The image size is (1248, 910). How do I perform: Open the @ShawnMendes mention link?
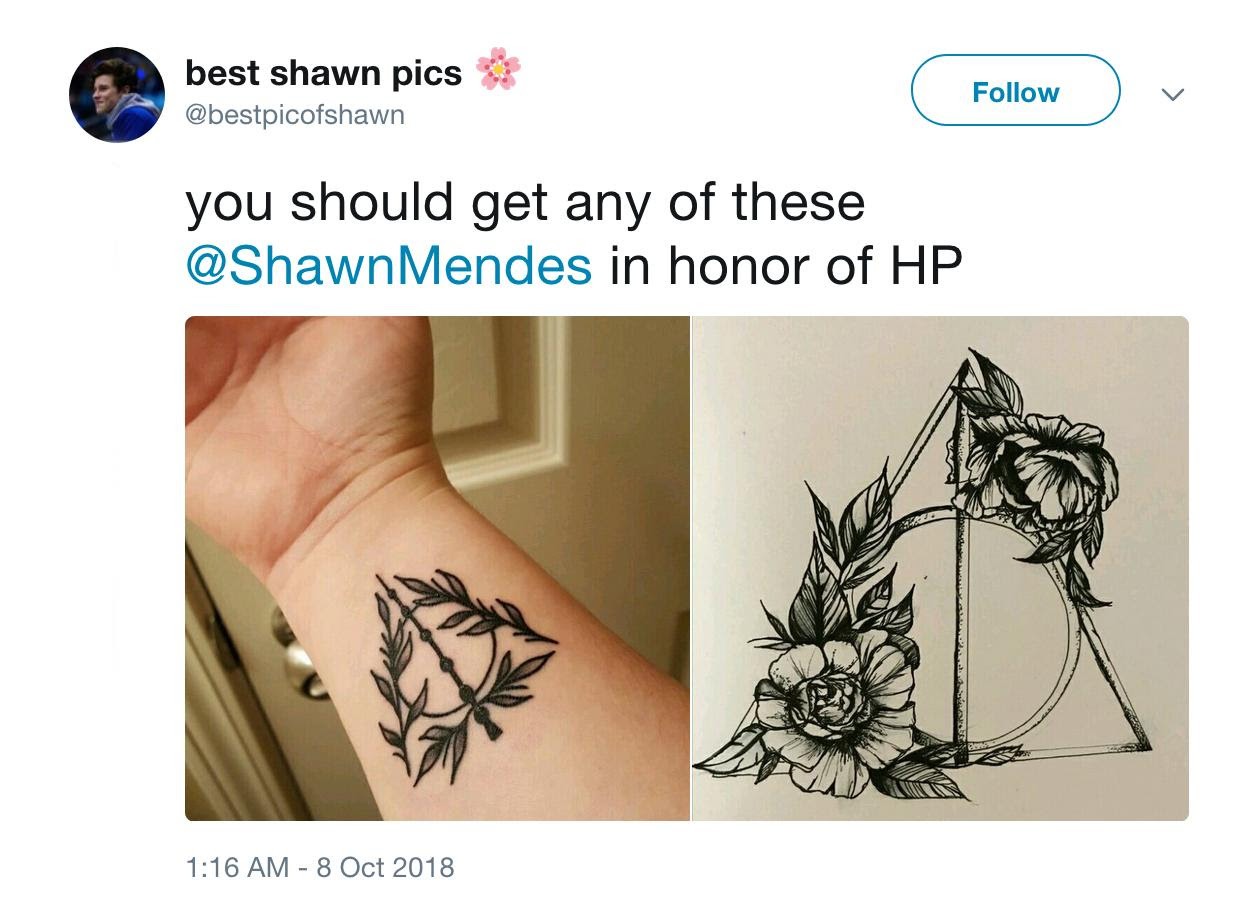click(389, 265)
